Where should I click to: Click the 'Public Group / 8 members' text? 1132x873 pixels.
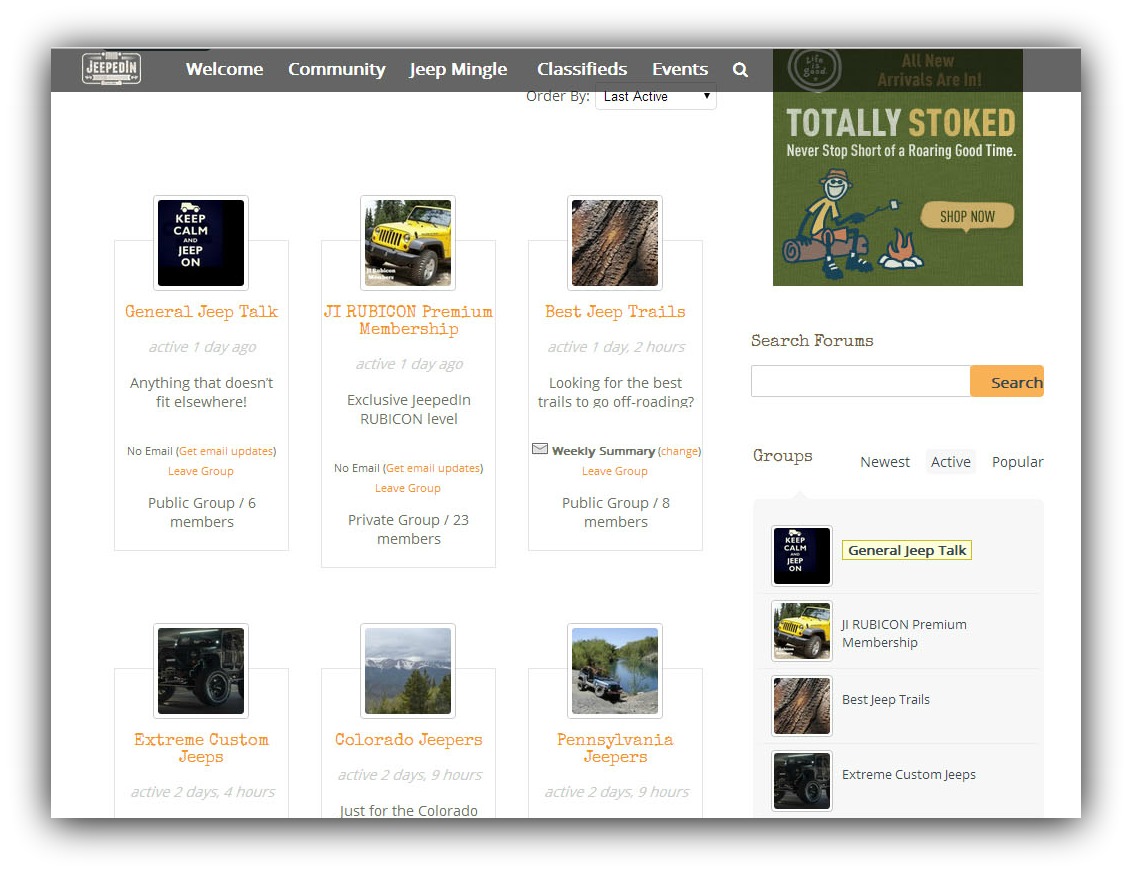coord(616,512)
